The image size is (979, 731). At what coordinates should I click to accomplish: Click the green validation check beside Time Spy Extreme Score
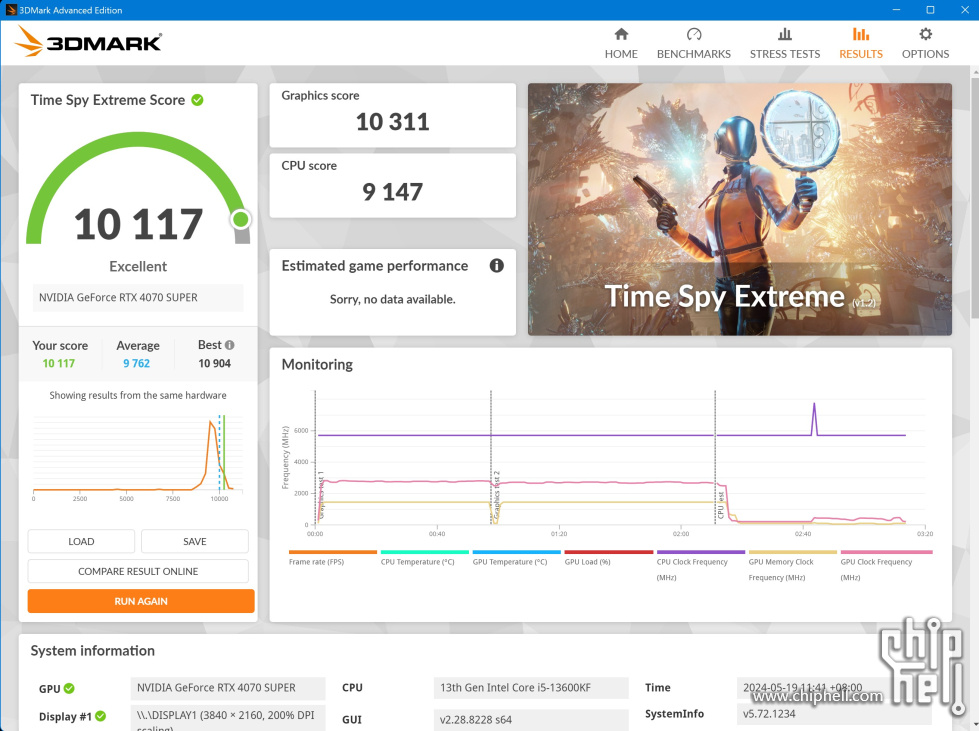coord(197,100)
